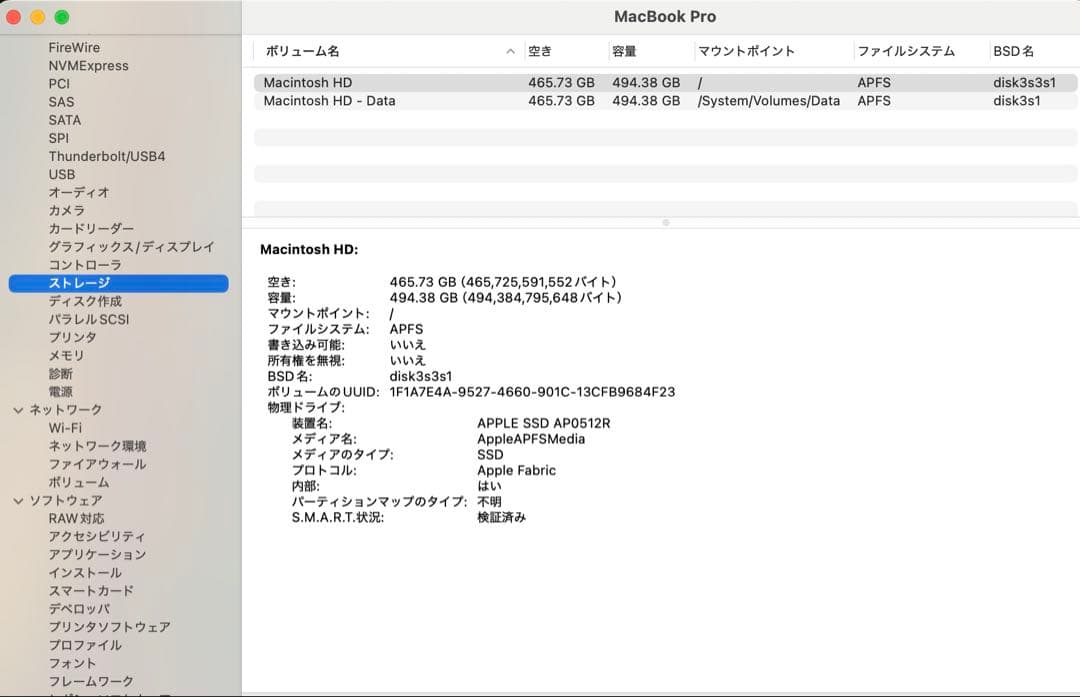Open FireWire in the sidebar
Image resolution: width=1080 pixels, height=697 pixels.
click(74, 48)
